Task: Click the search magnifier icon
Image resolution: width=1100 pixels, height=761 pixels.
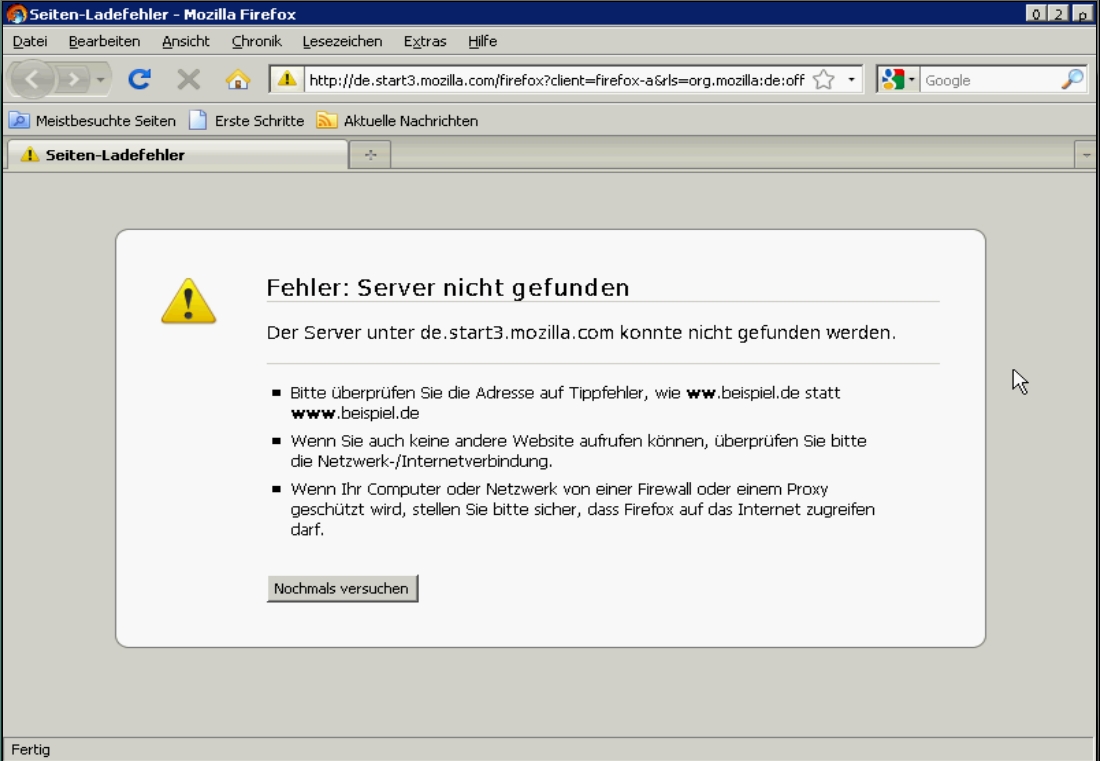Action: tap(1072, 80)
